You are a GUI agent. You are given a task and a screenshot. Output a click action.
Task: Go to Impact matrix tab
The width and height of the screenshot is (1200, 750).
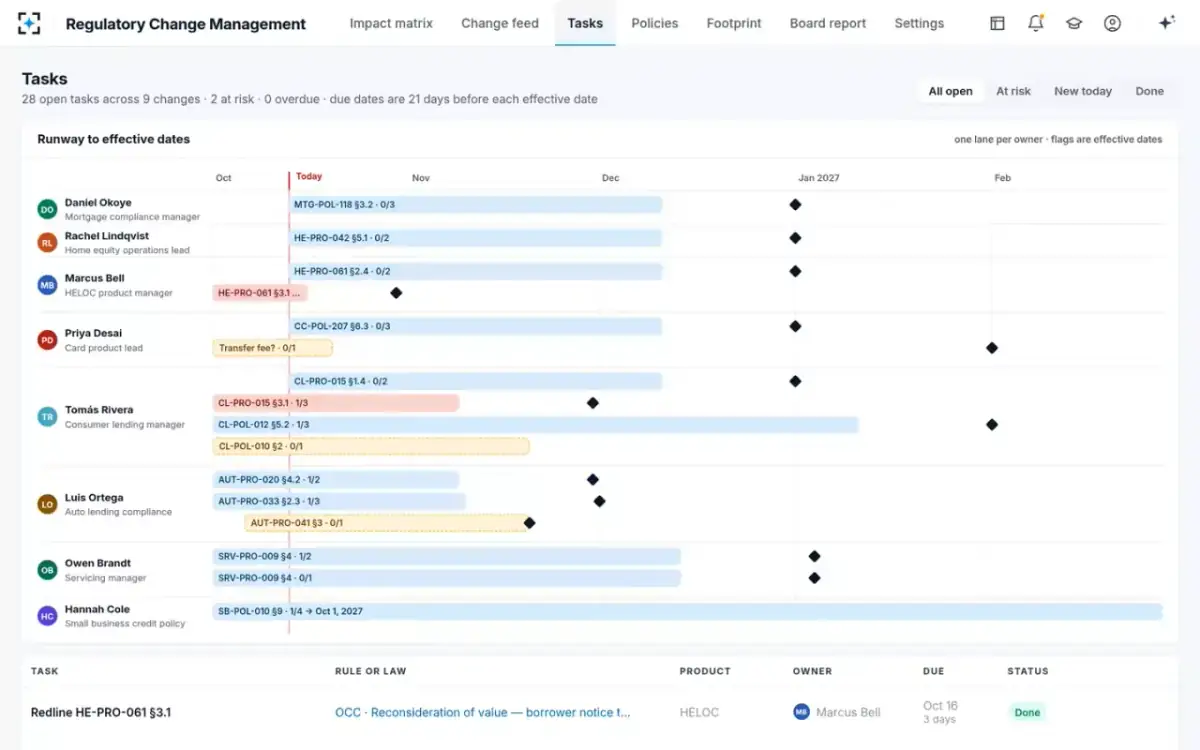(391, 23)
